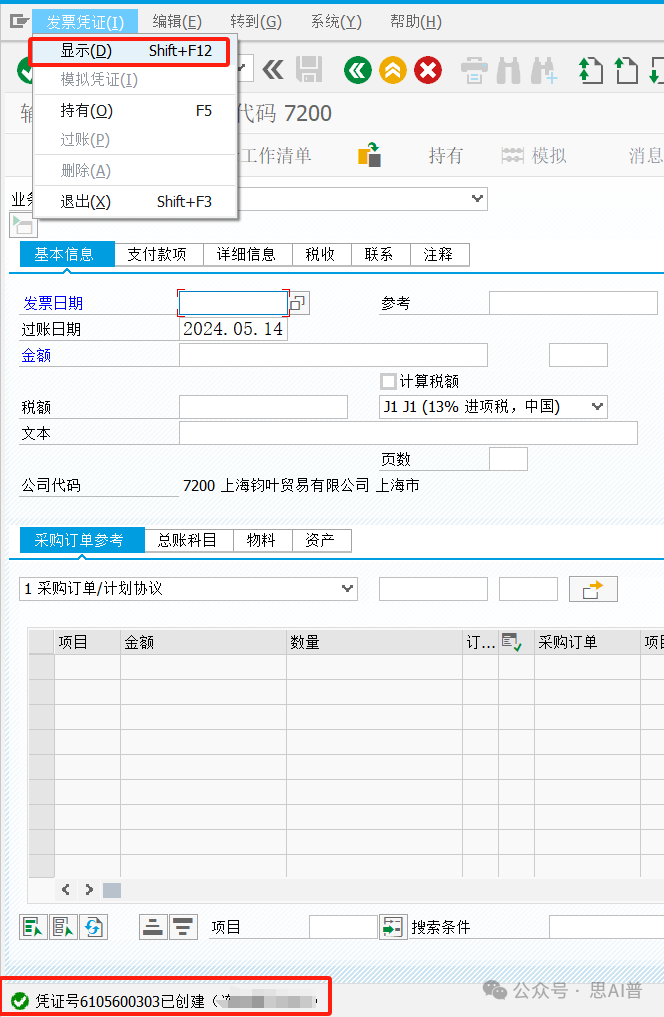Click the yellow Exit up-arrow icon
This screenshot has width=664, height=1017.
coord(393,69)
